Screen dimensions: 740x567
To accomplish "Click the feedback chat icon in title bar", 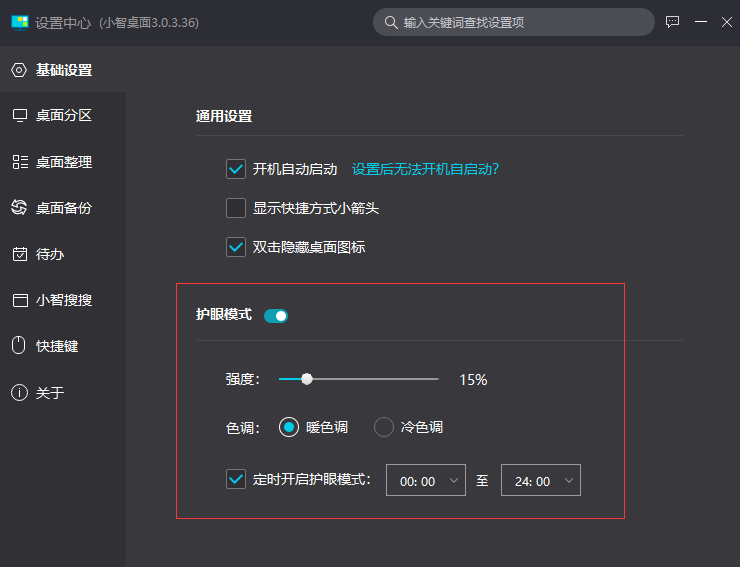I will [x=673, y=21].
